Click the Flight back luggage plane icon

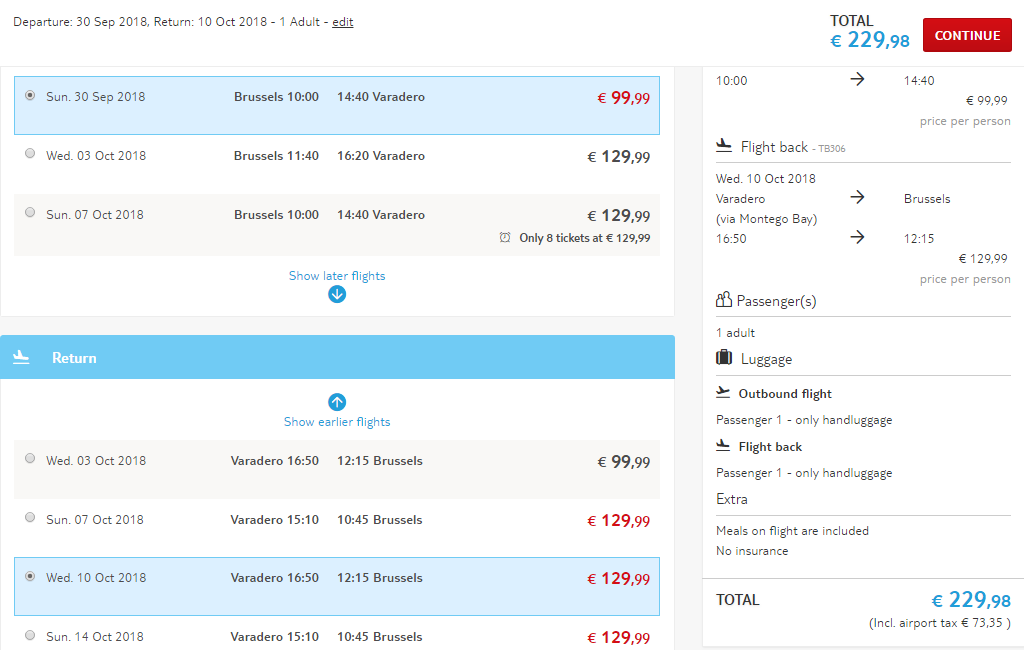pos(723,446)
